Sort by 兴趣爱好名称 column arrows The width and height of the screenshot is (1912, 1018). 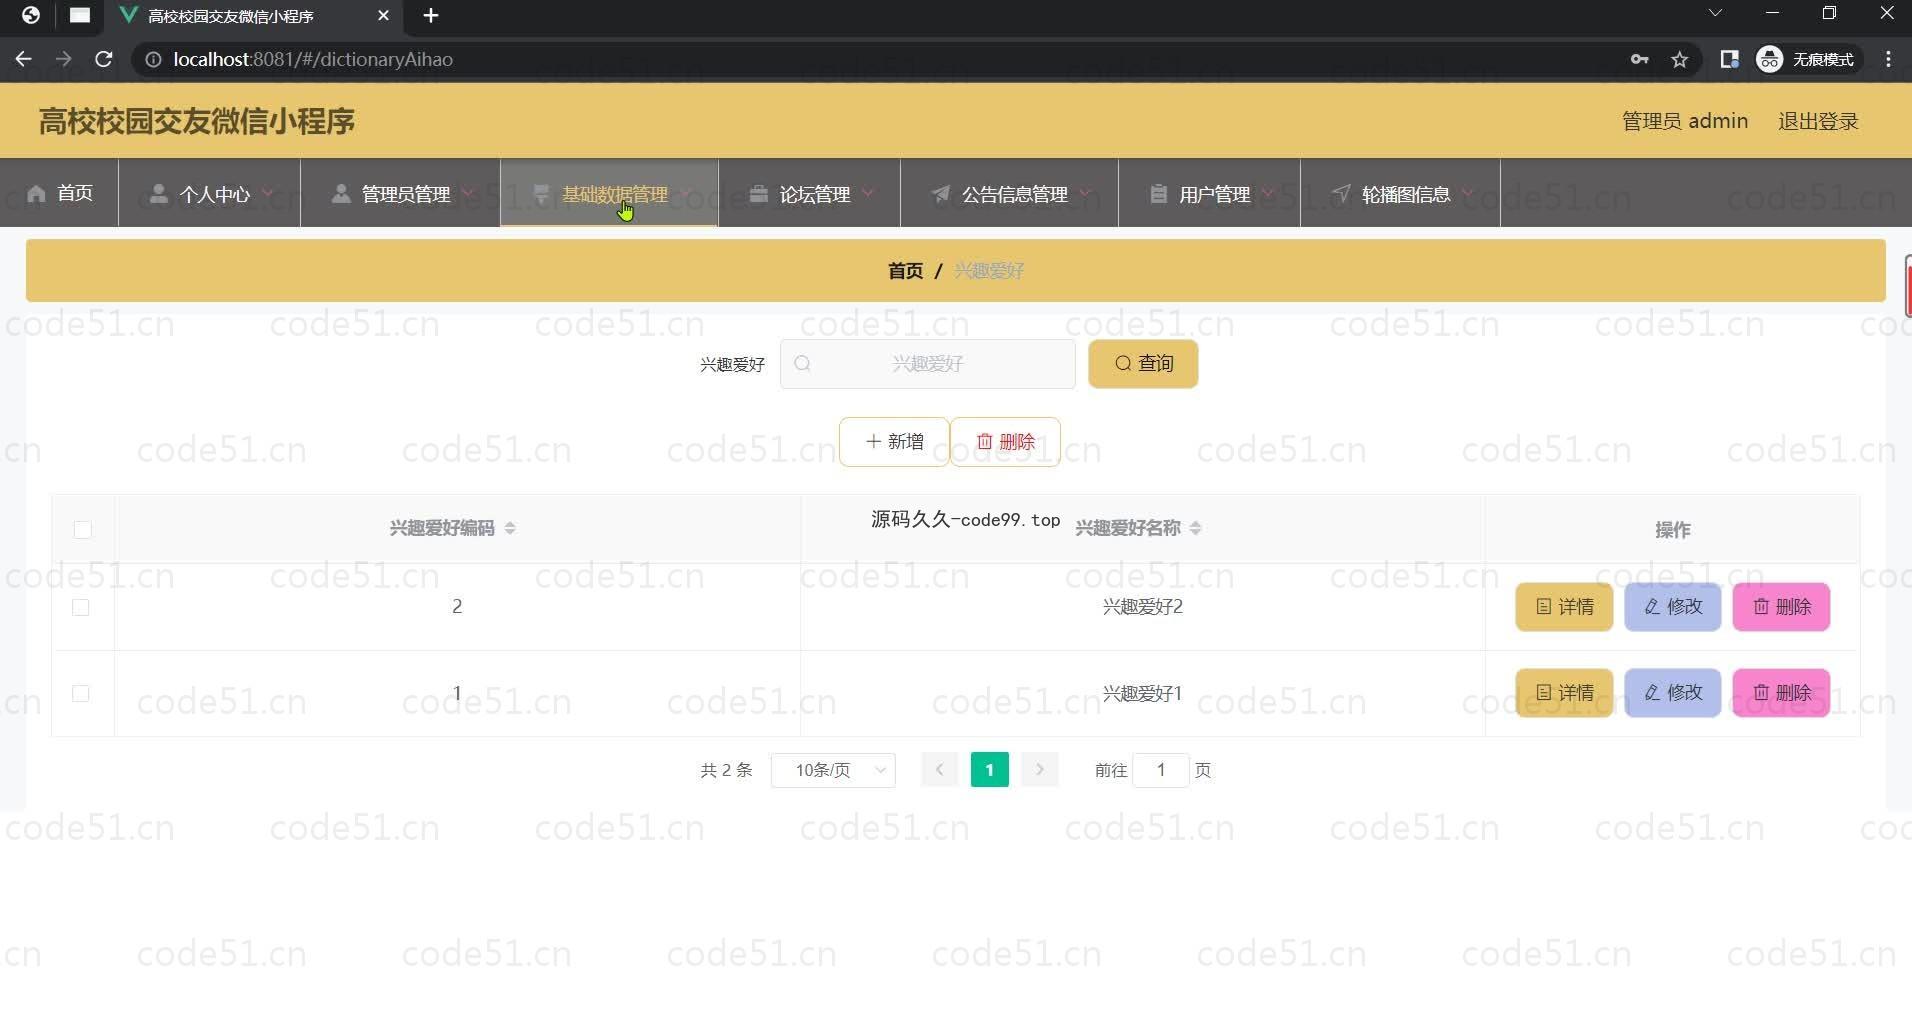coord(1196,528)
